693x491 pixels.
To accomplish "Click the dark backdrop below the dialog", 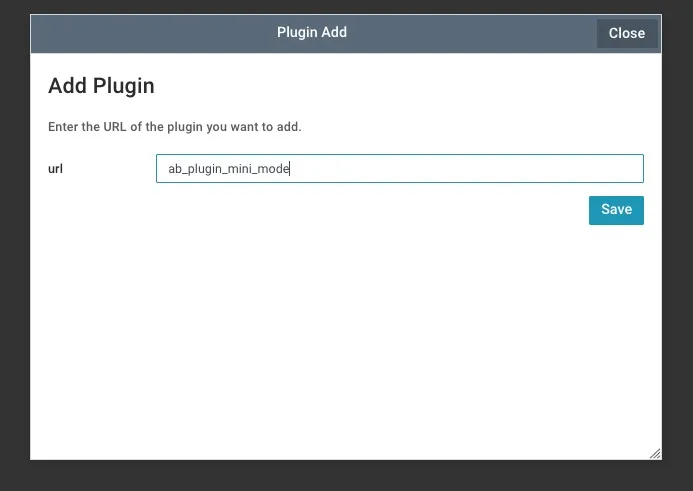I will click(346, 476).
